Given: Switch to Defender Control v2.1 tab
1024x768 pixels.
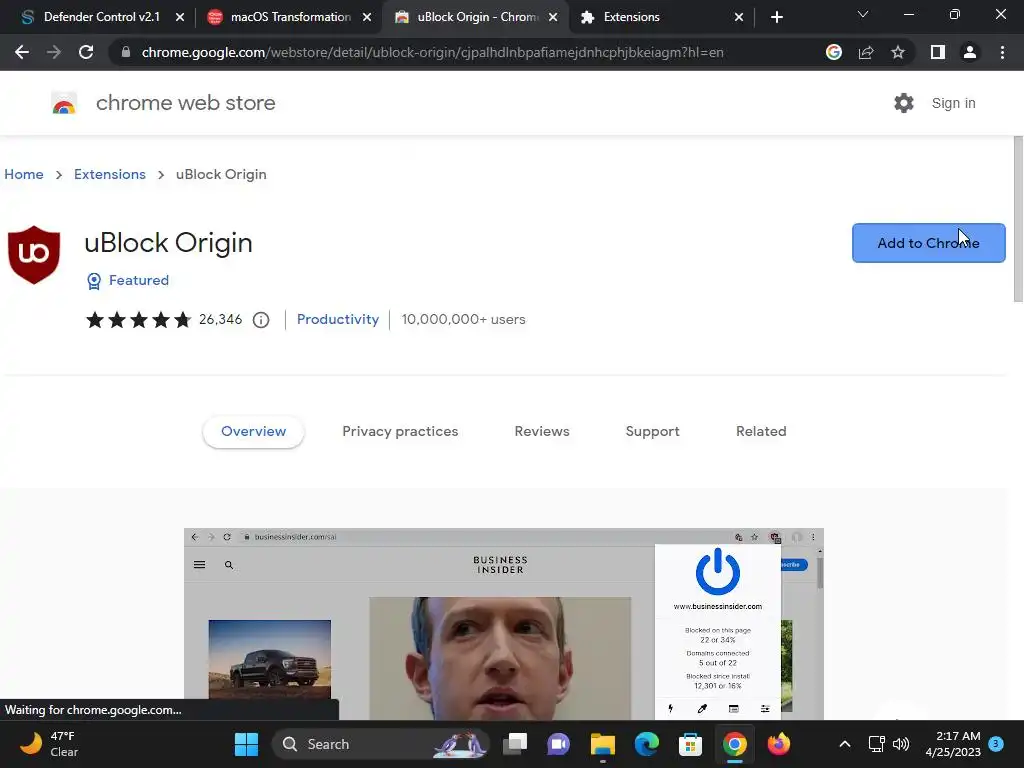Looking at the screenshot, I should point(101,17).
